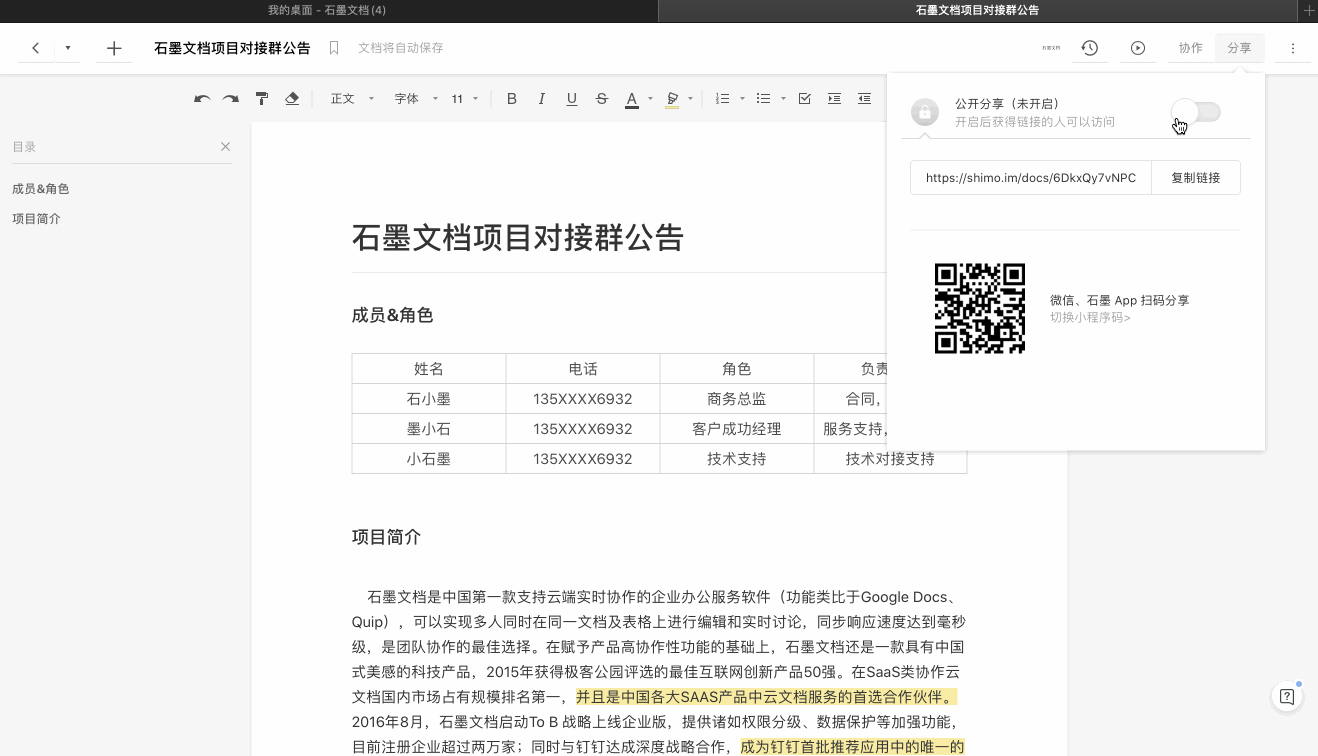Enable the 公开分享 public sharing switch

1197,112
